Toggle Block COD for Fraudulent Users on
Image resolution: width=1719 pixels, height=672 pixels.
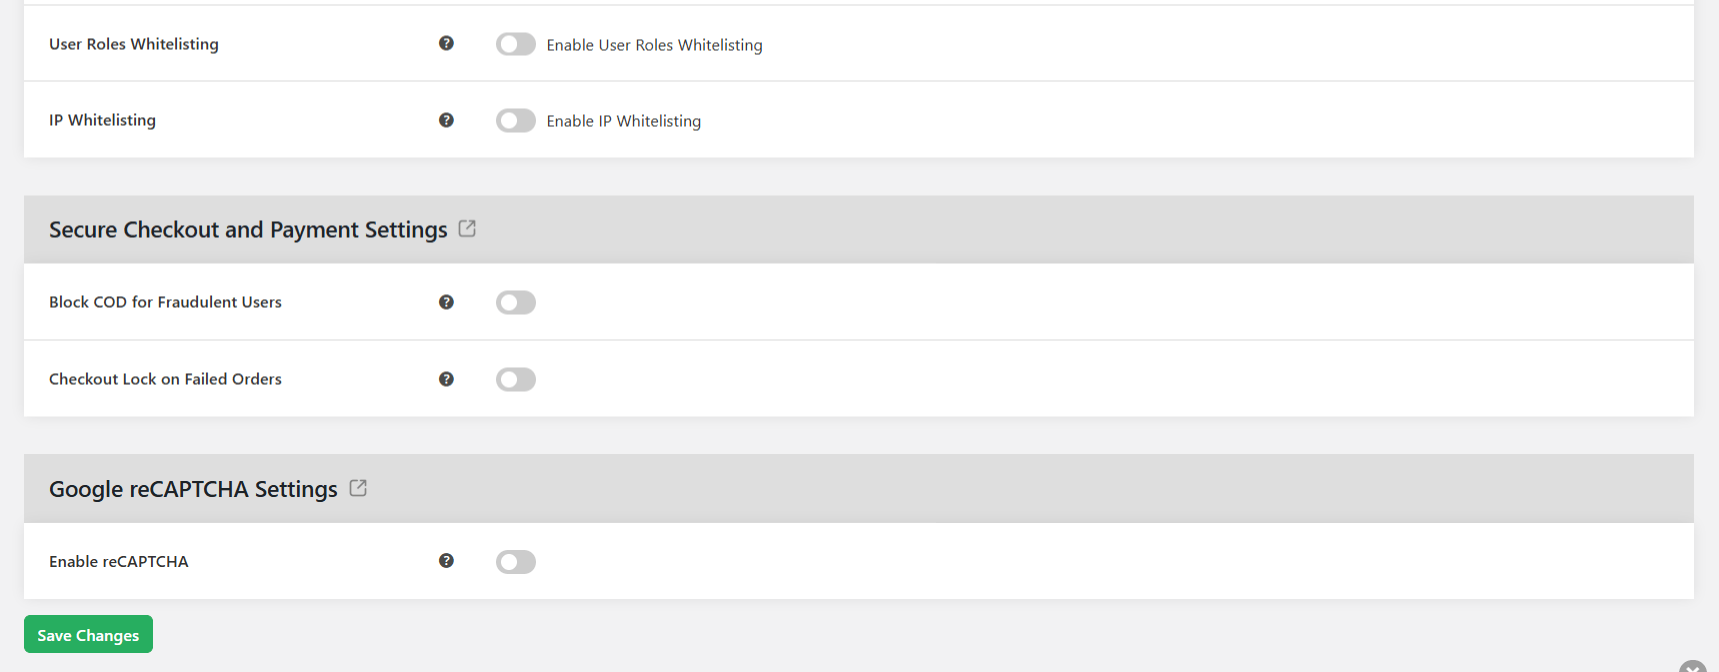(515, 301)
